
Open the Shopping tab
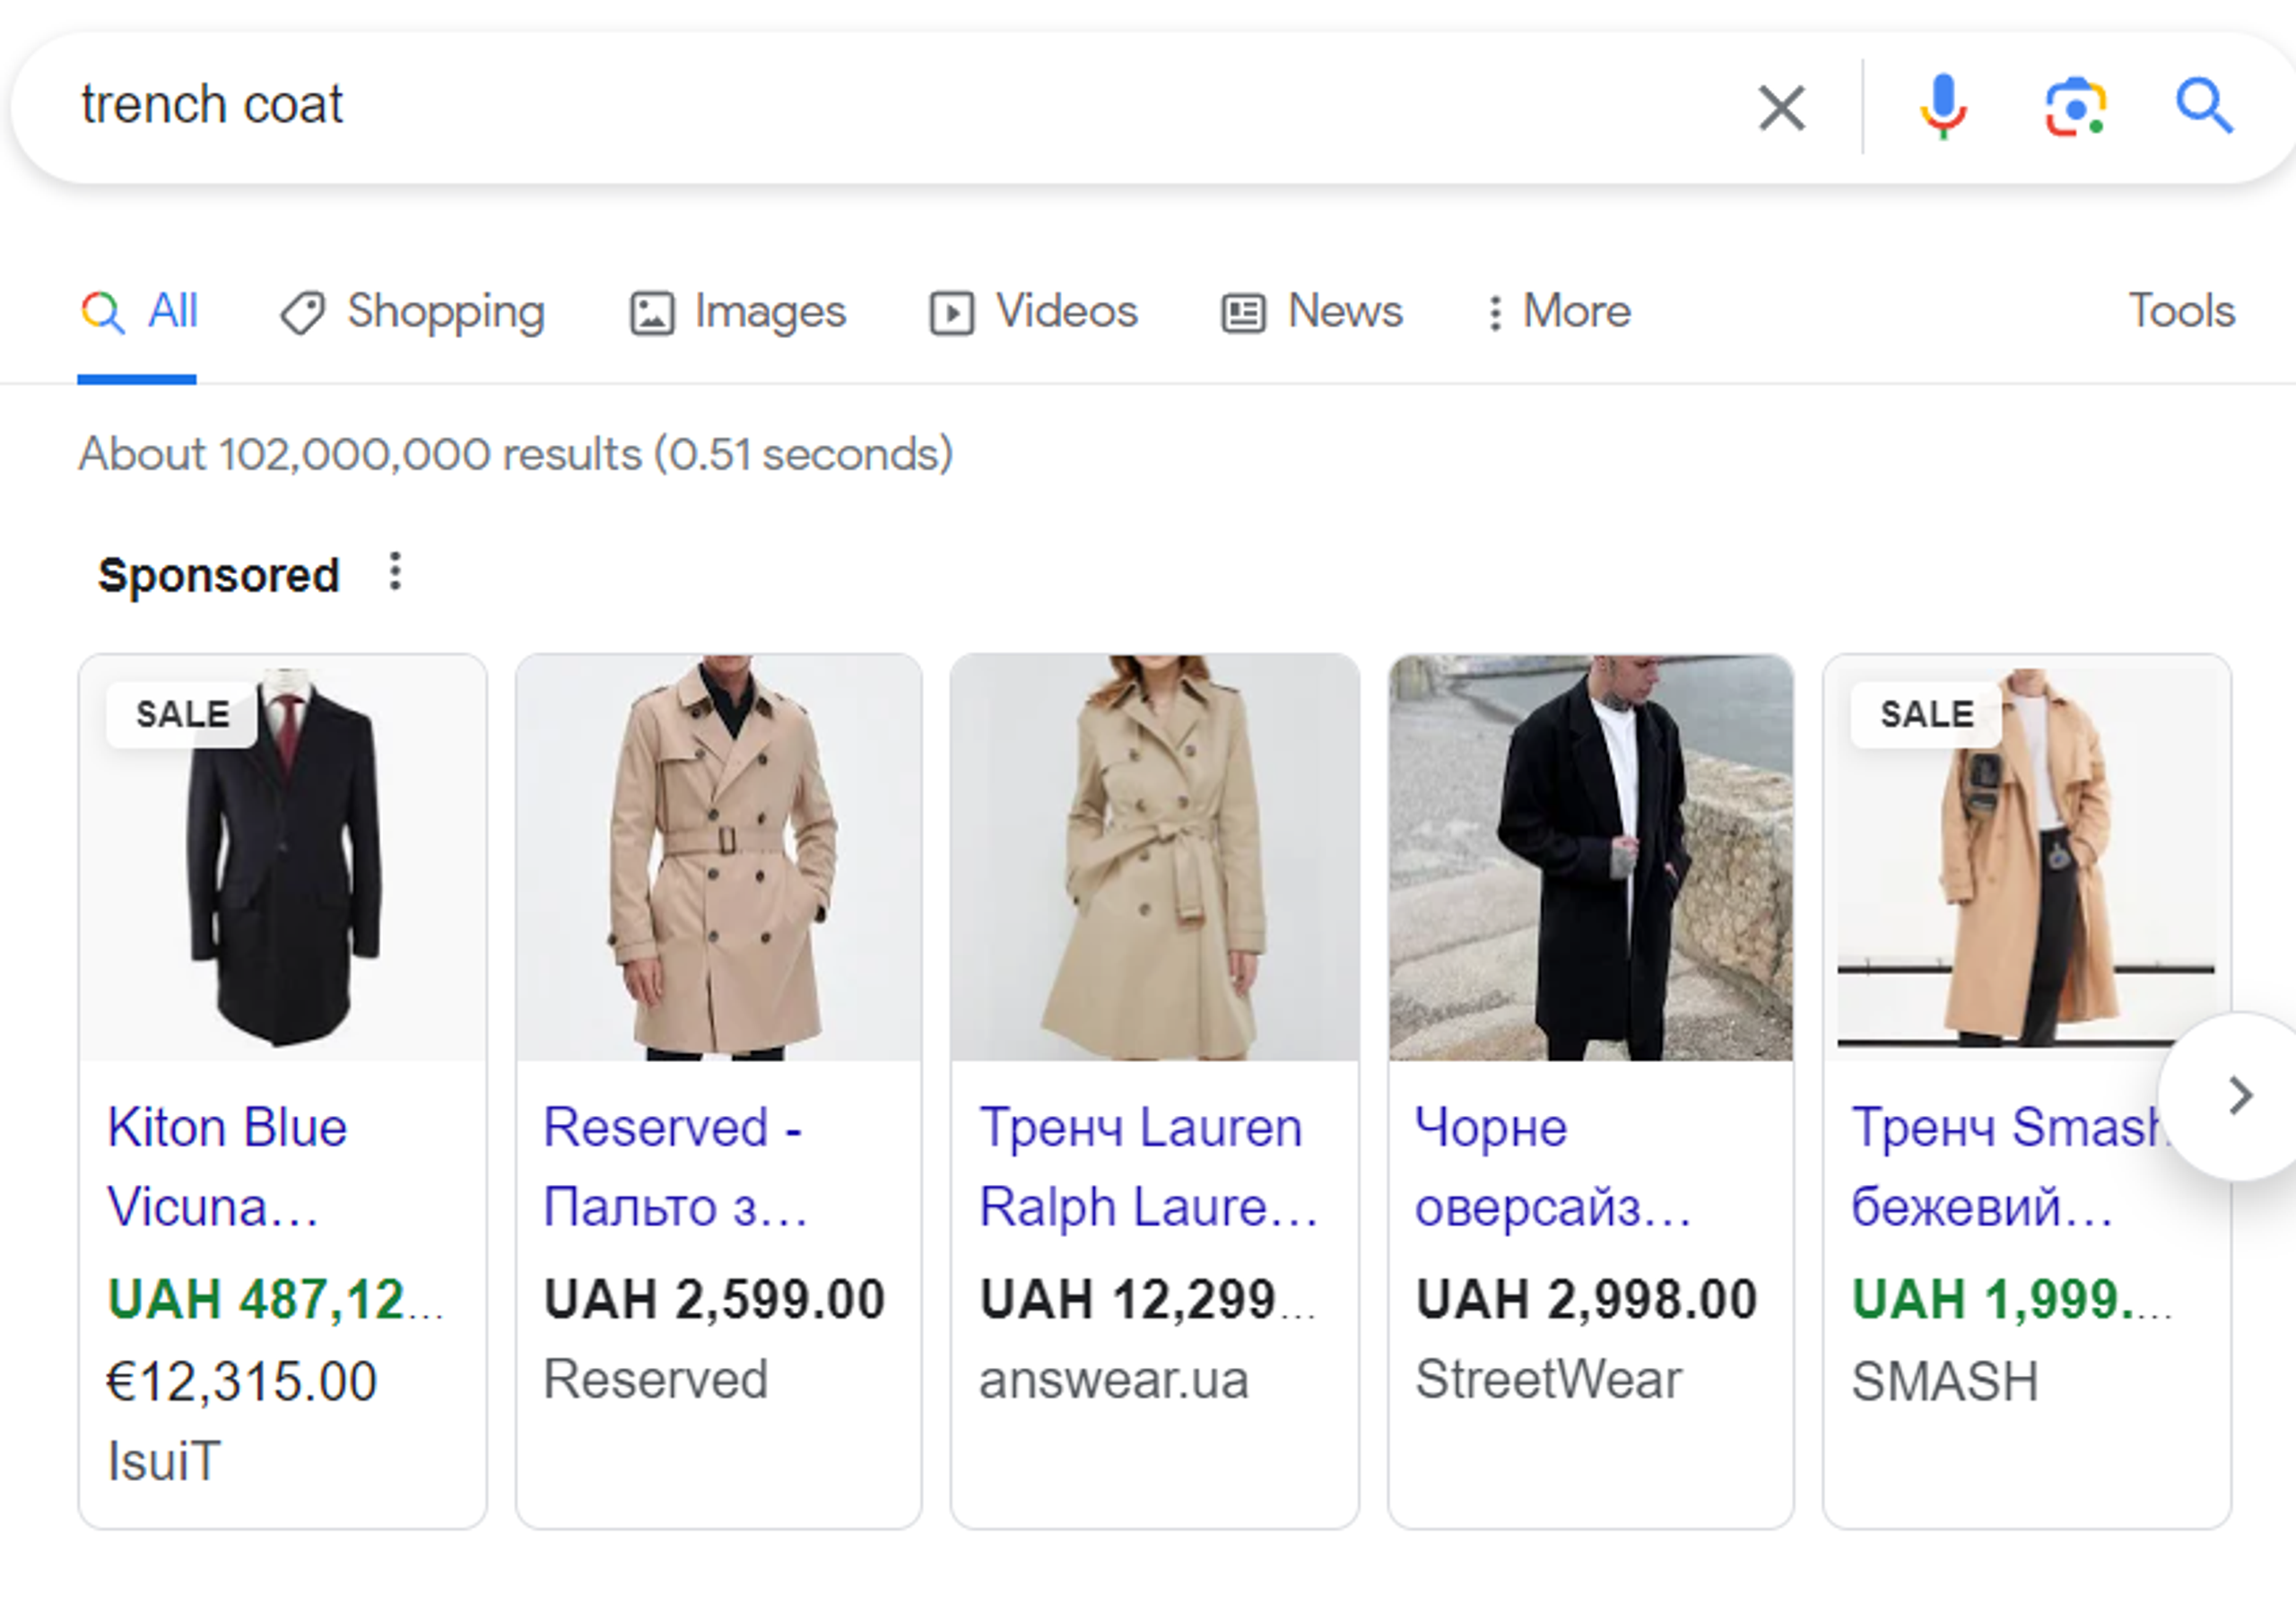click(412, 312)
